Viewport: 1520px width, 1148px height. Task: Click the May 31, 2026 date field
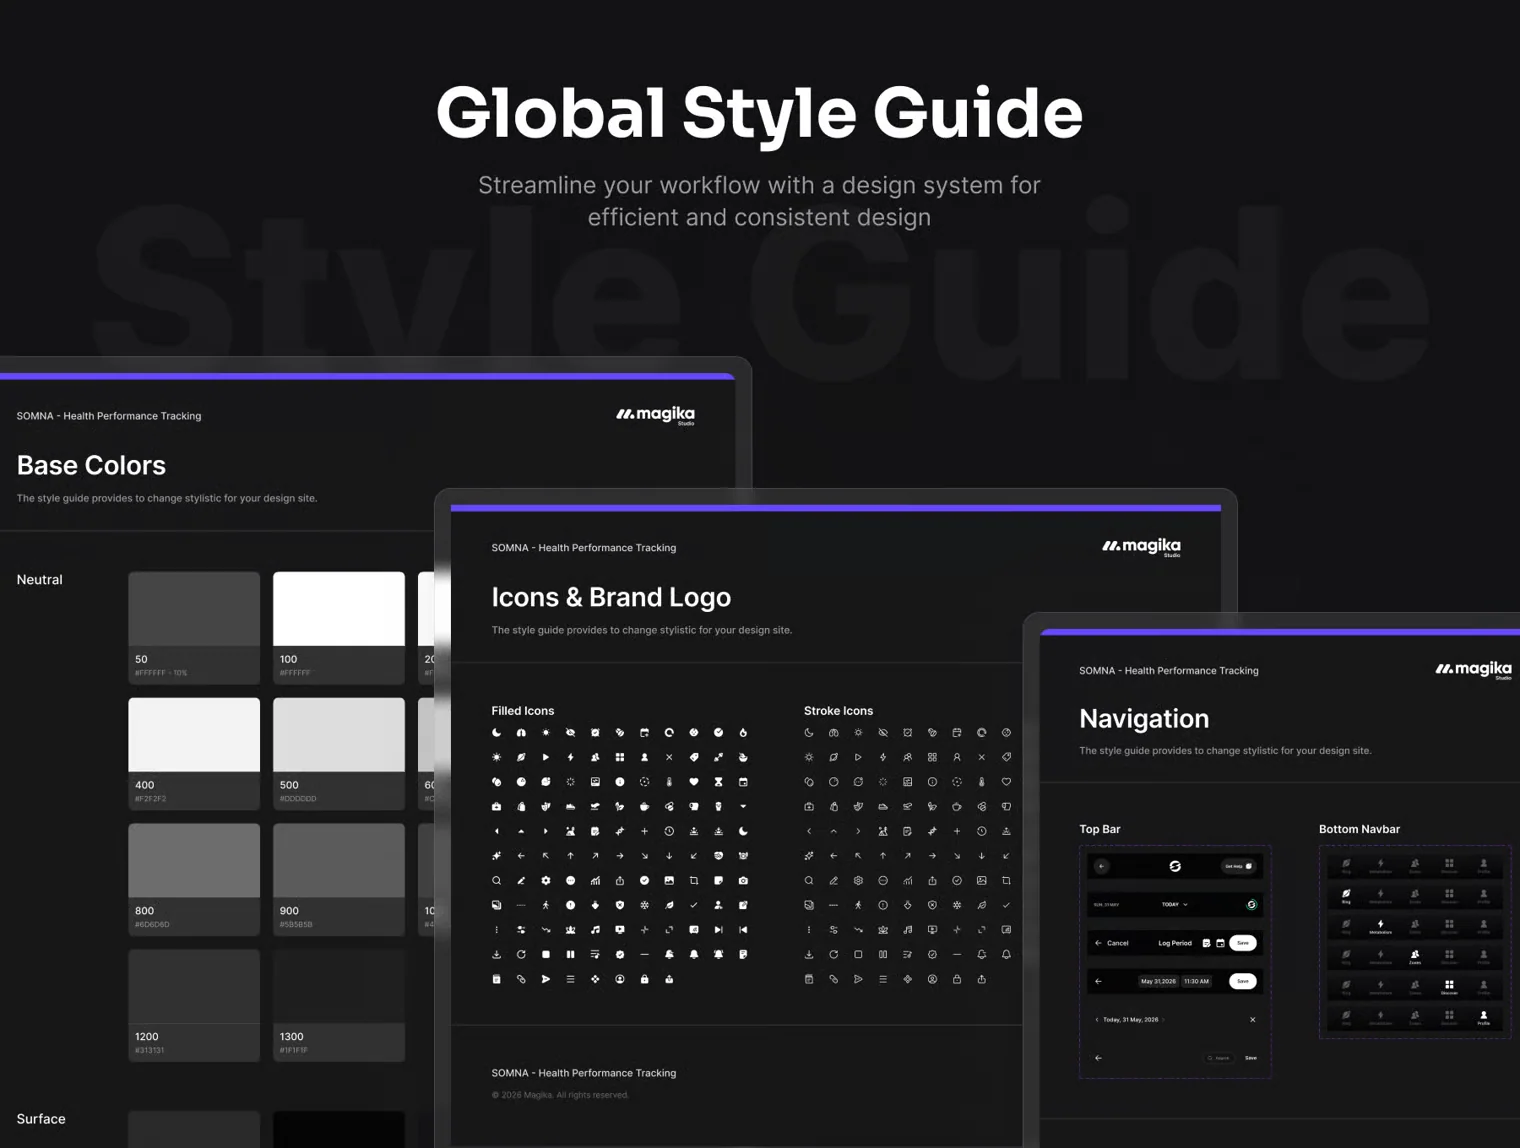pos(1158,981)
